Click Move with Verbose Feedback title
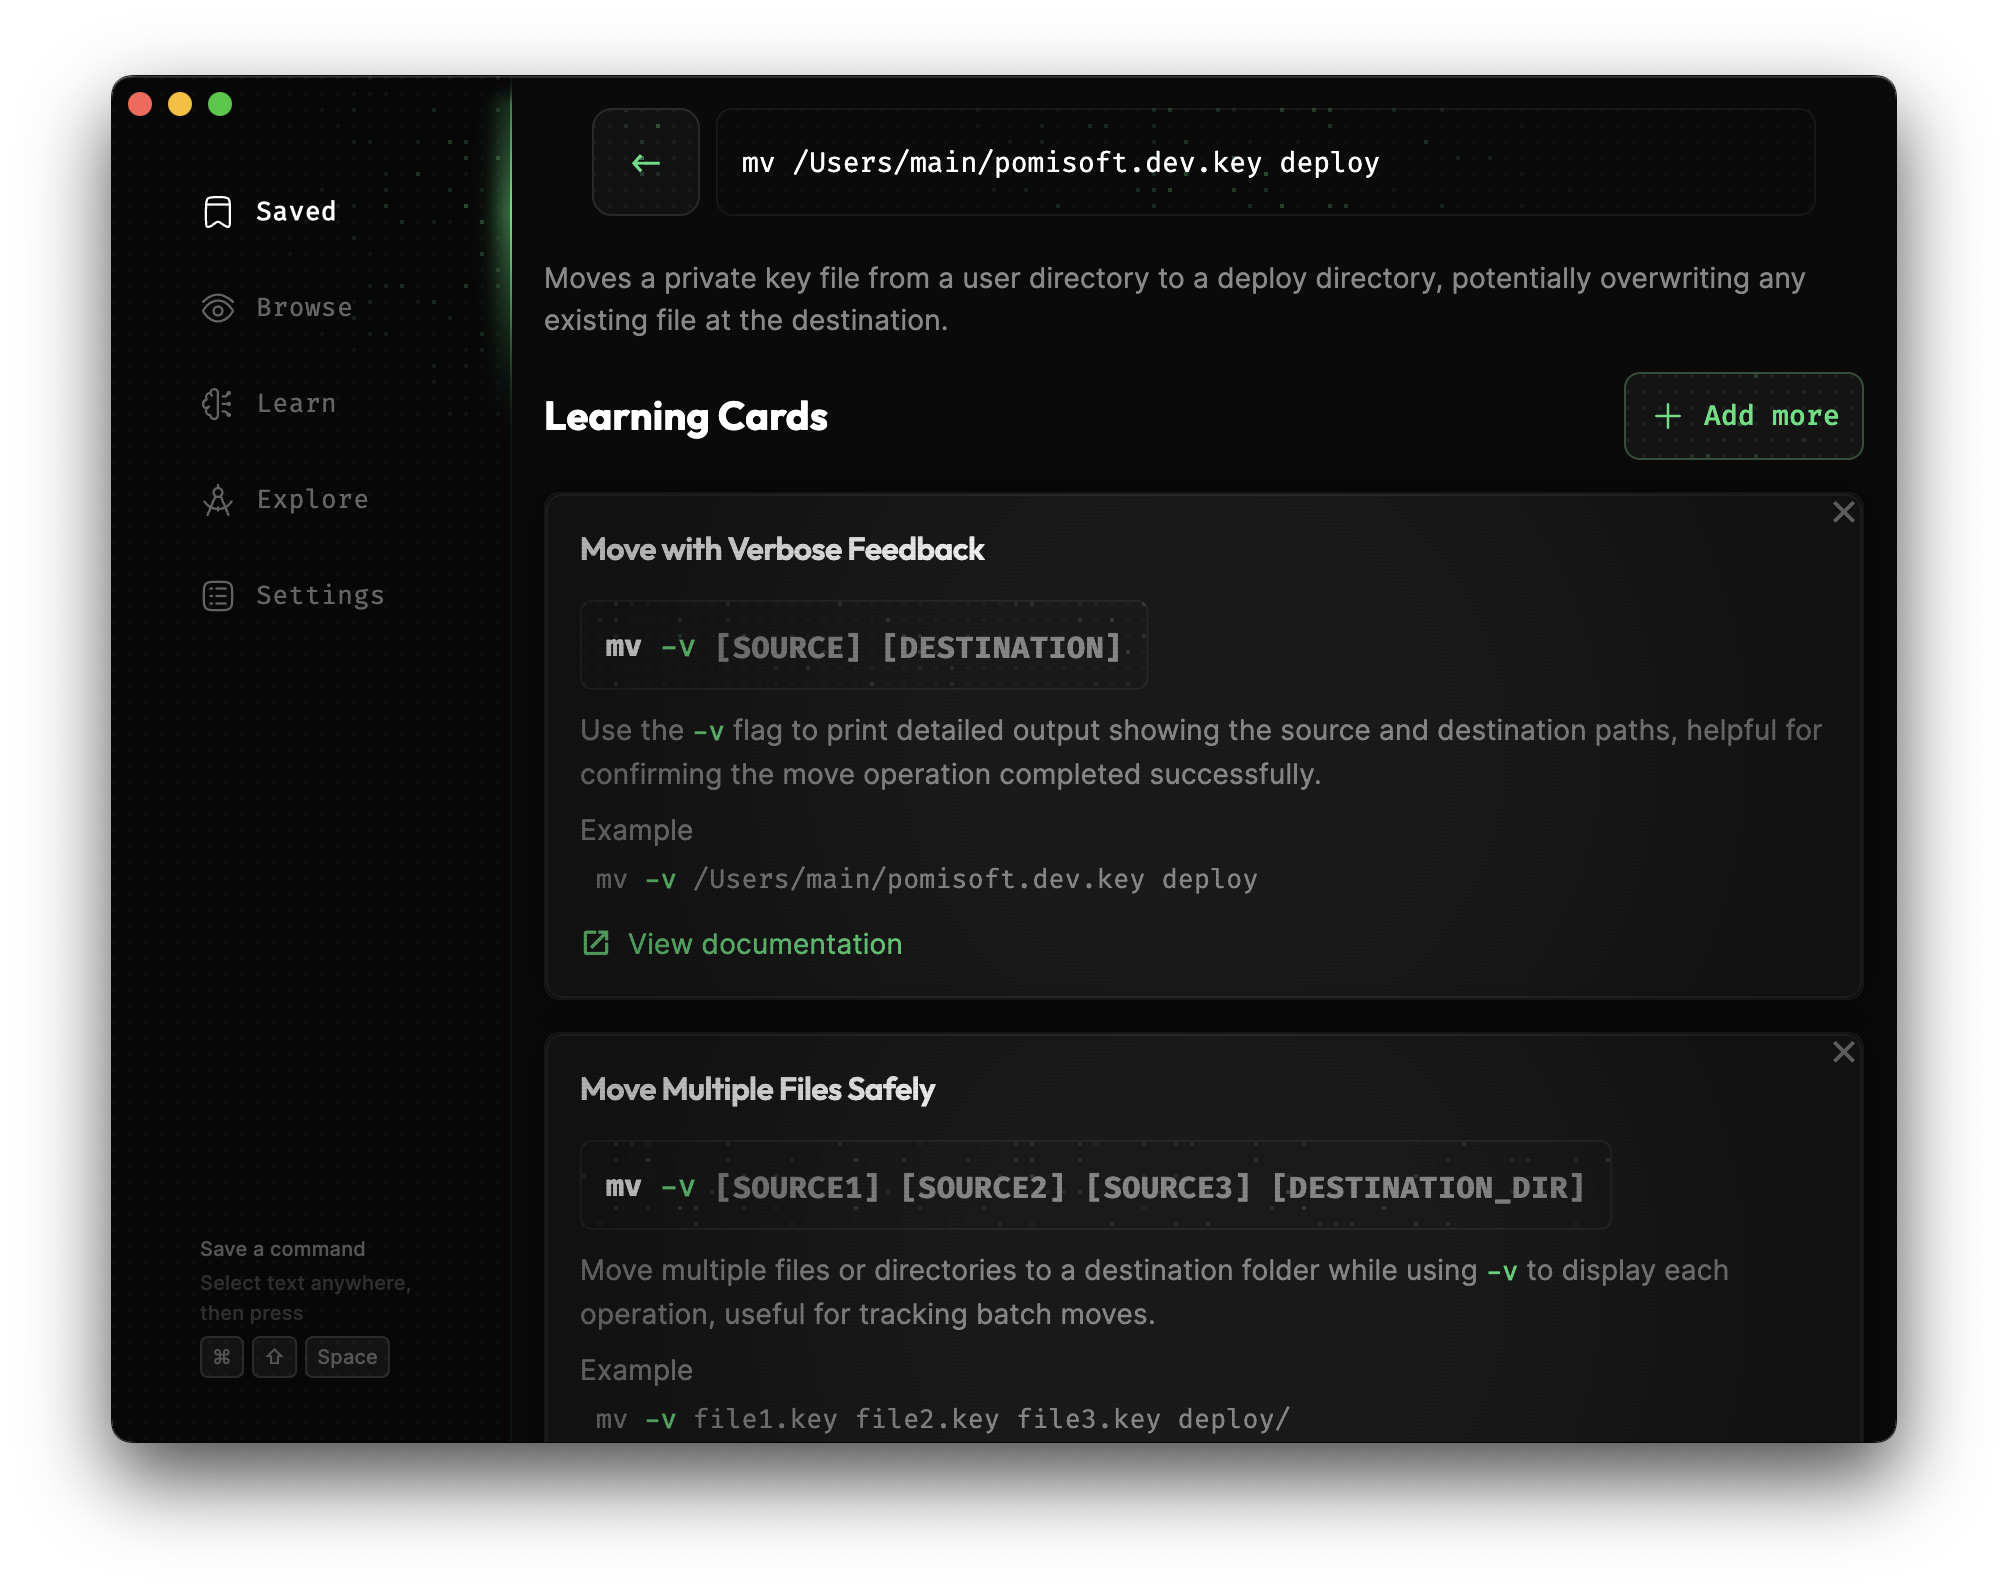Screen dimensions: 2008x1590 coord(782,549)
